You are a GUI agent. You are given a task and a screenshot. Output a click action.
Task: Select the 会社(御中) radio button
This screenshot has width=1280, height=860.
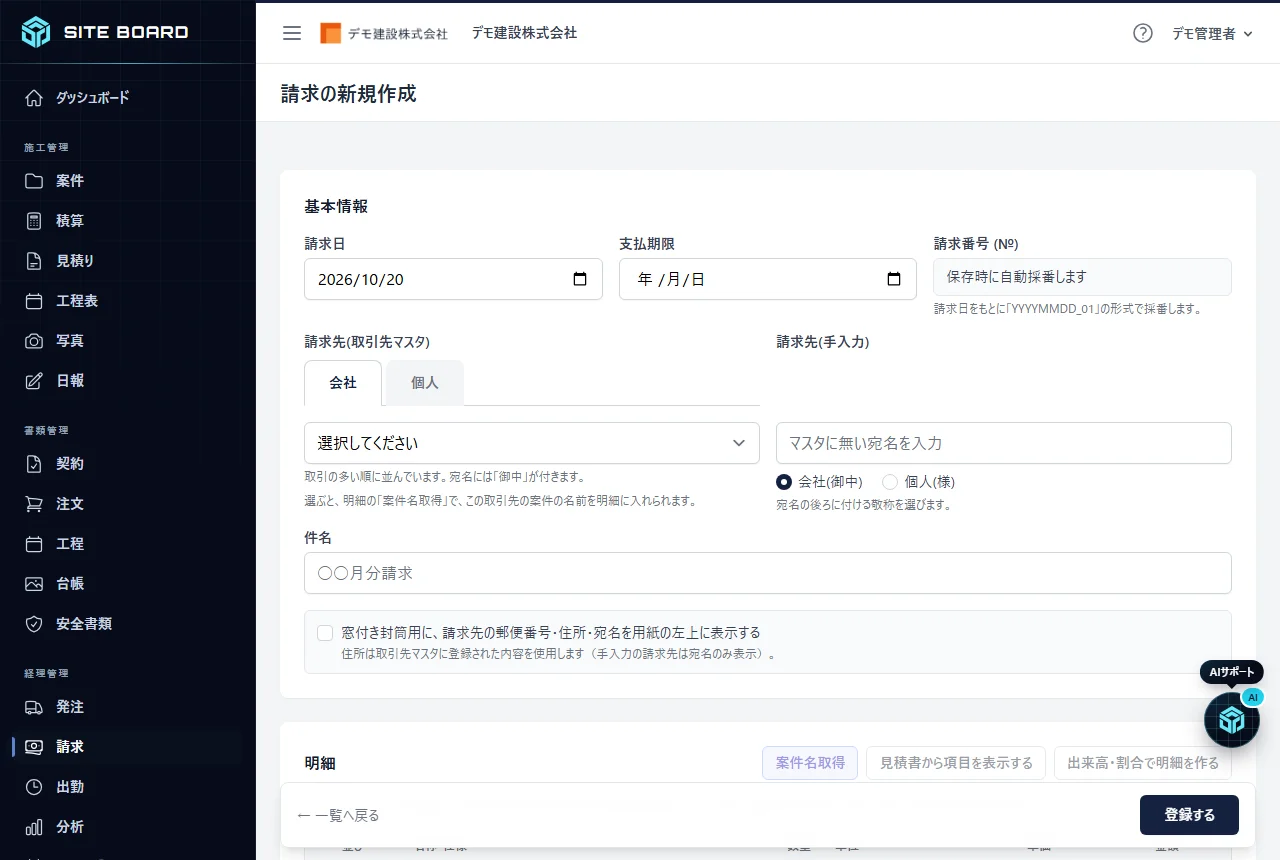coord(784,482)
